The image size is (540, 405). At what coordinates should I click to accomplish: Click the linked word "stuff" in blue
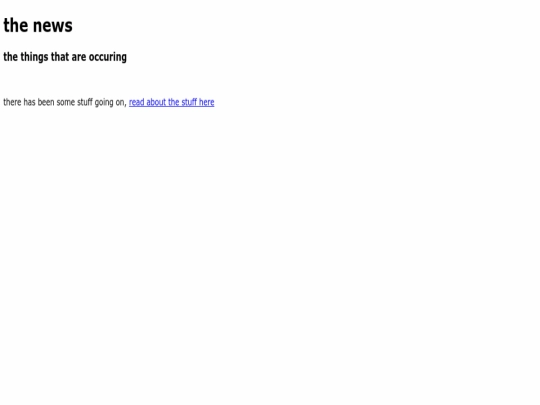pyautogui.click(x=189, y=102)
